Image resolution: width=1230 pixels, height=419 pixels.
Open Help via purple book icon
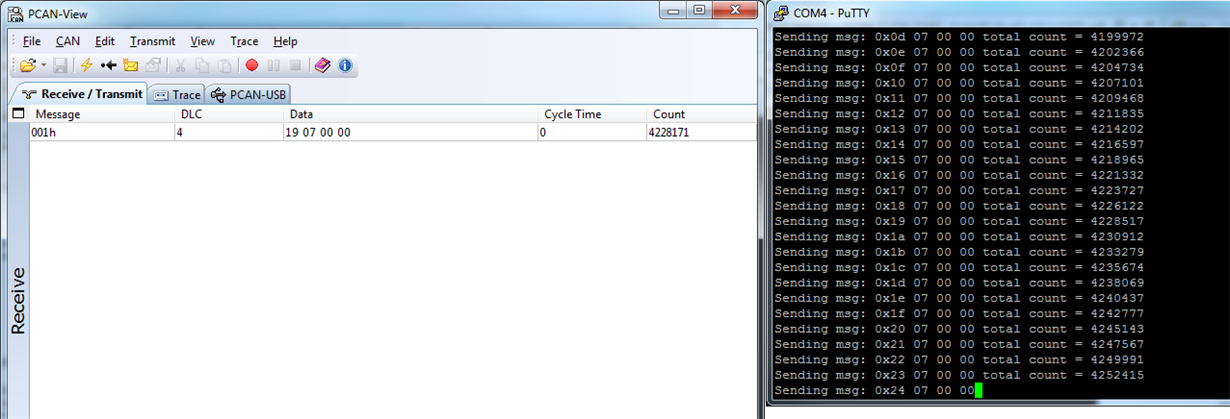coord(322,65)
